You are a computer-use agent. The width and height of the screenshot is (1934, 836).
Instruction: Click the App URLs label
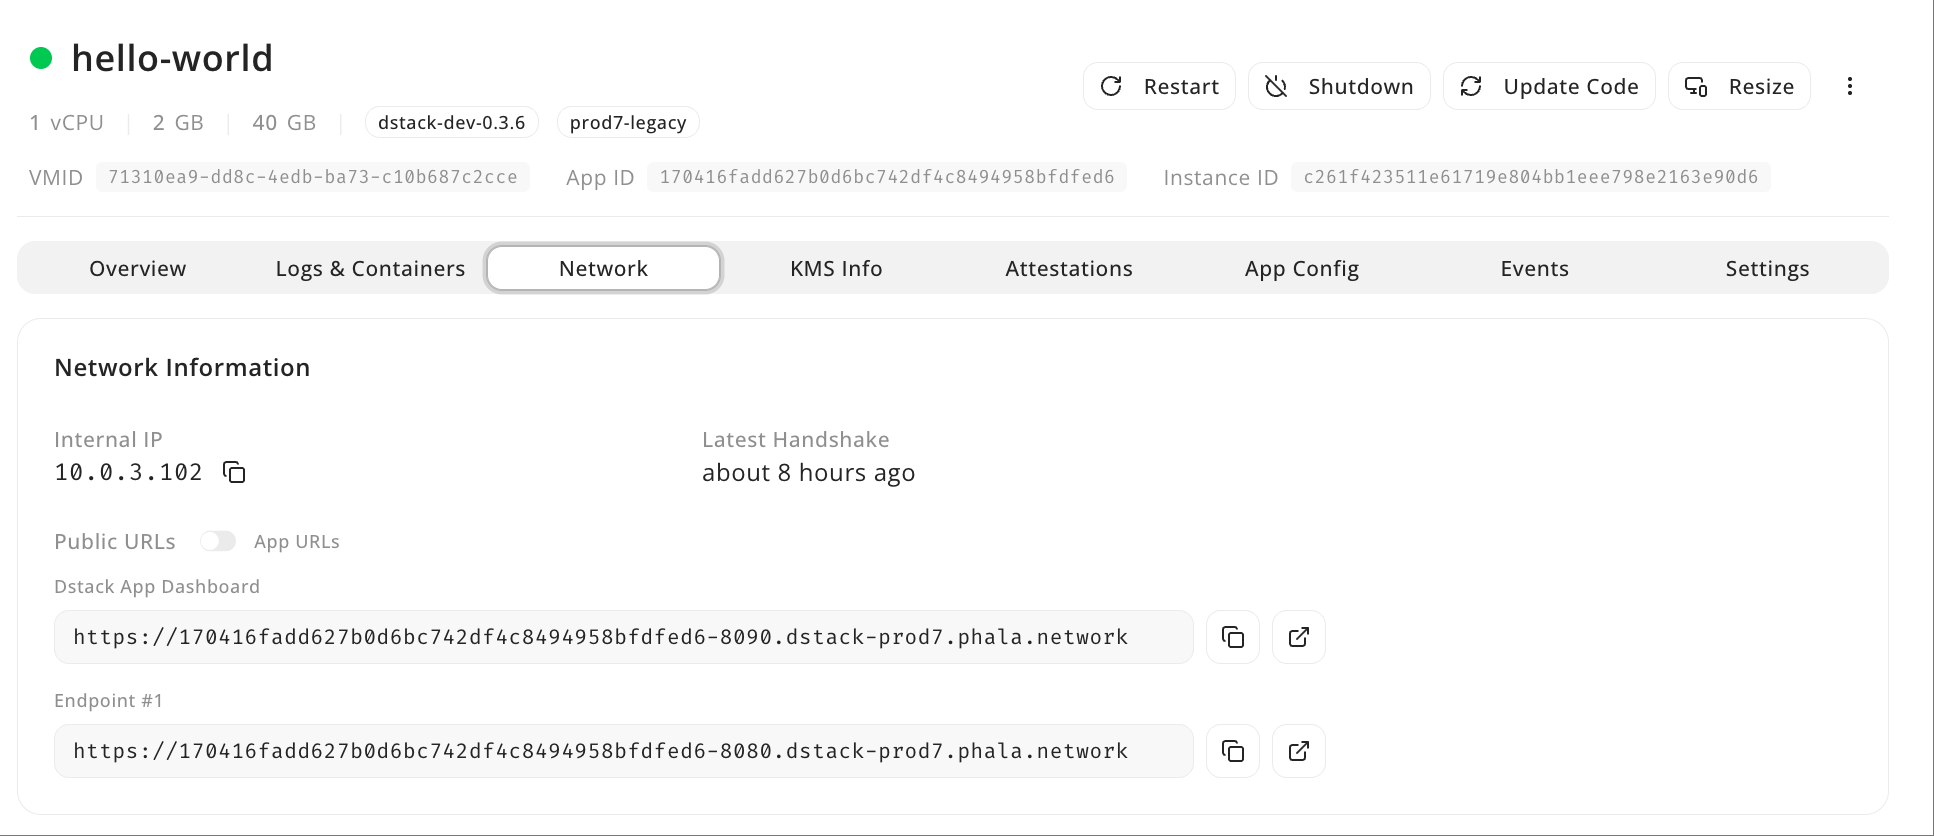pos(297,541)
